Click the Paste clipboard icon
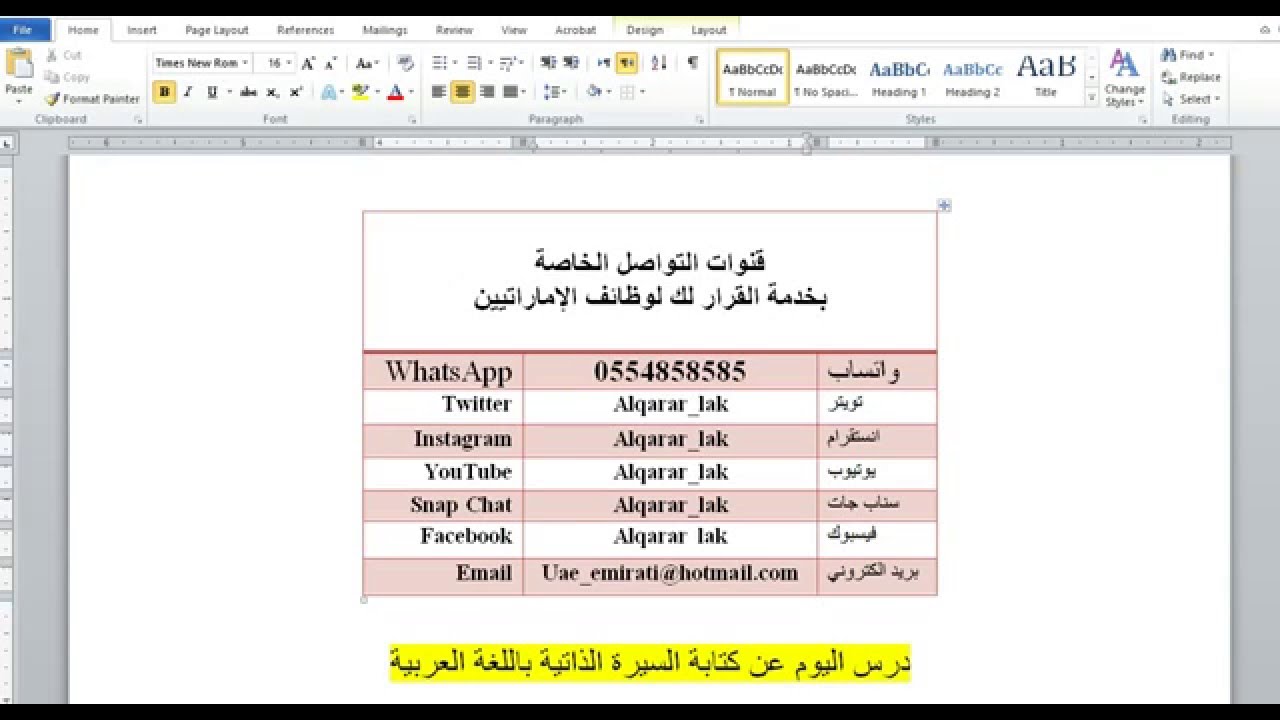This screenshot has height=720, width=1280. coord(19,63)
